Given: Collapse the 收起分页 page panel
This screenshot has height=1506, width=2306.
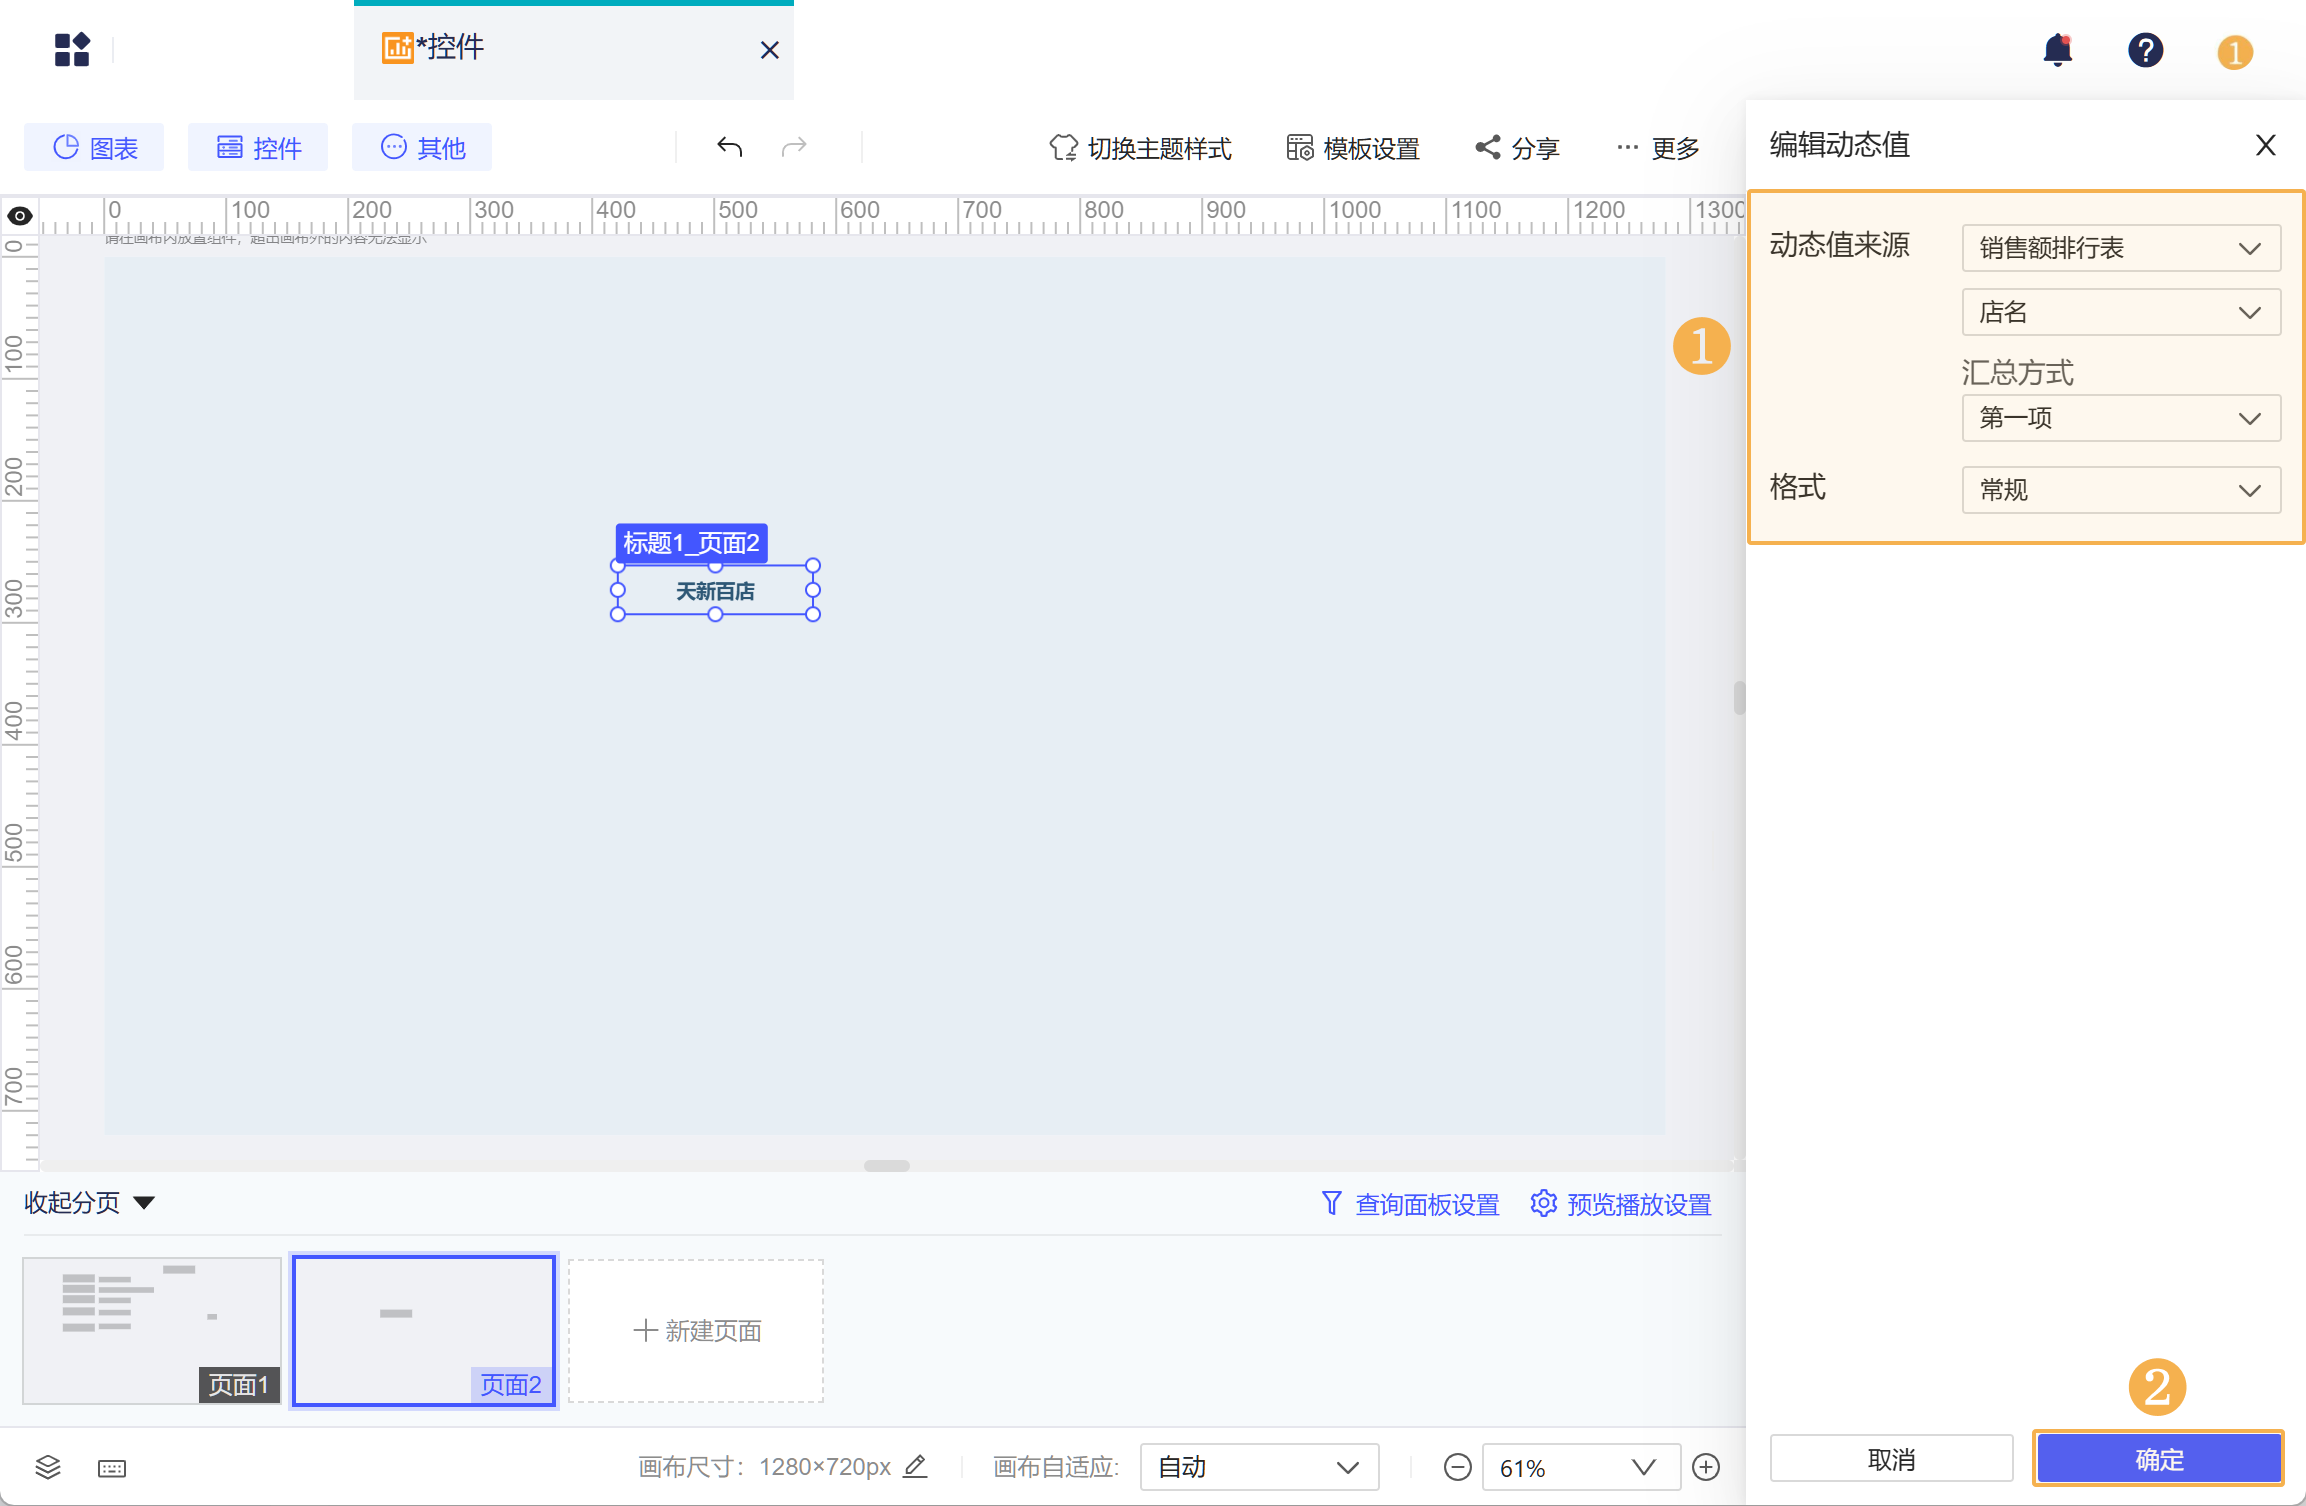Looking at the screenshot, I should (89, 1202).
